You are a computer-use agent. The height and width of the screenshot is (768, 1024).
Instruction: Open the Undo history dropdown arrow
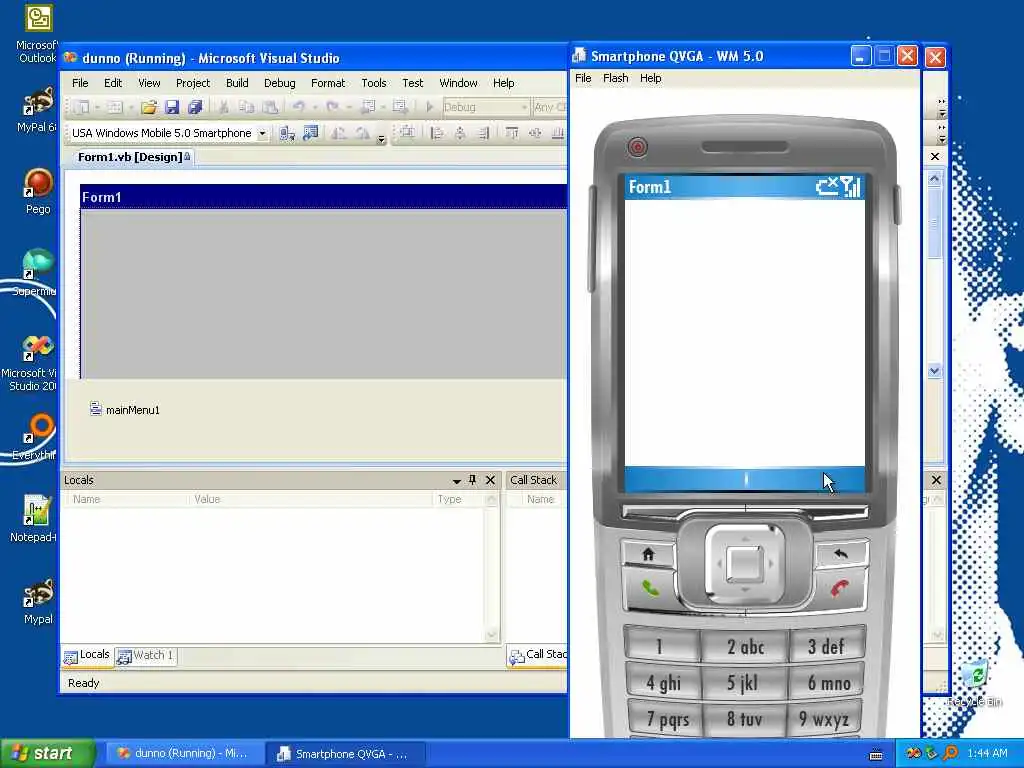click(315, 107)
